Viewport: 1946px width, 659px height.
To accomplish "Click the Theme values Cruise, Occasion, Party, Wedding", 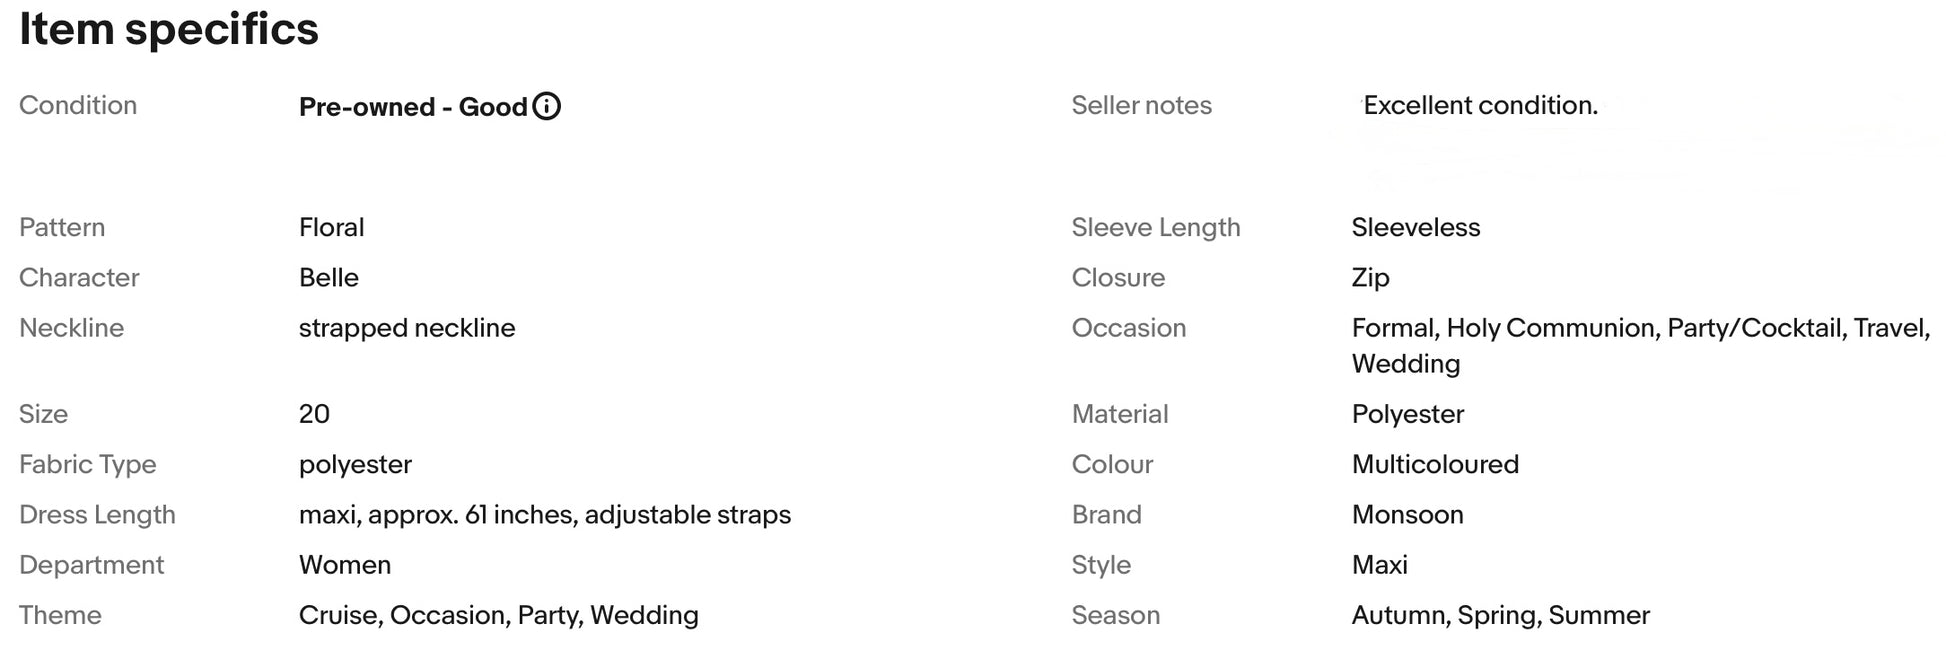I will [x=499, y=615].
